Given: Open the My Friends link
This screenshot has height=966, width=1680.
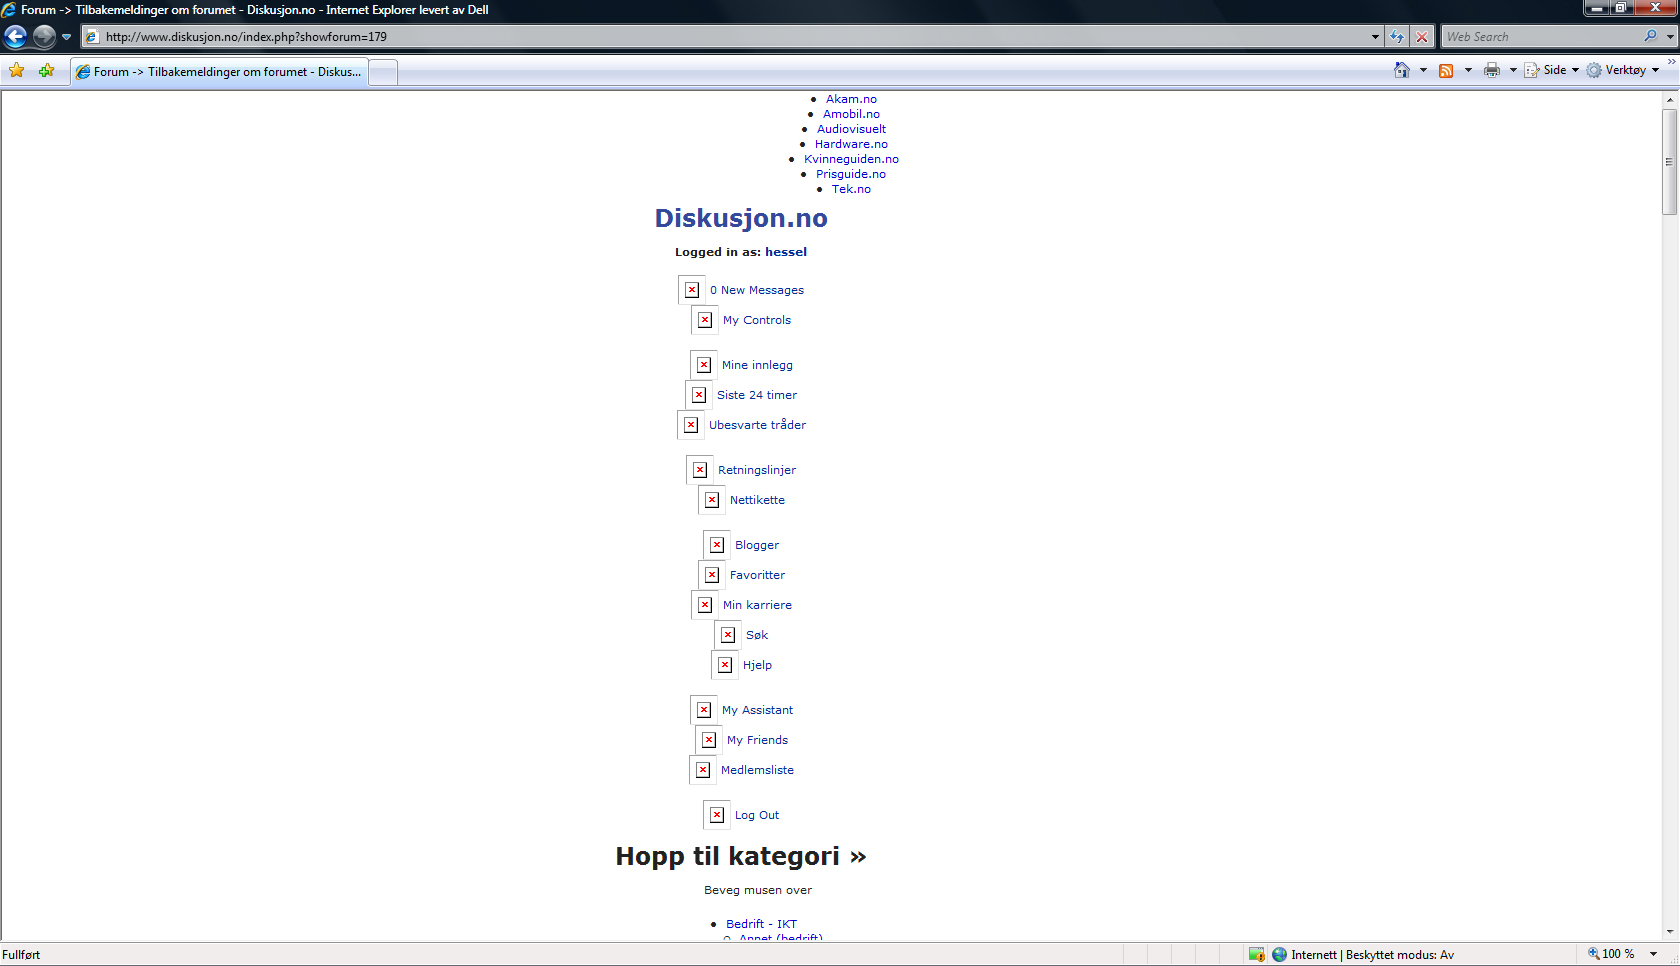Looking at the screenshot, I should click(757, 740).
